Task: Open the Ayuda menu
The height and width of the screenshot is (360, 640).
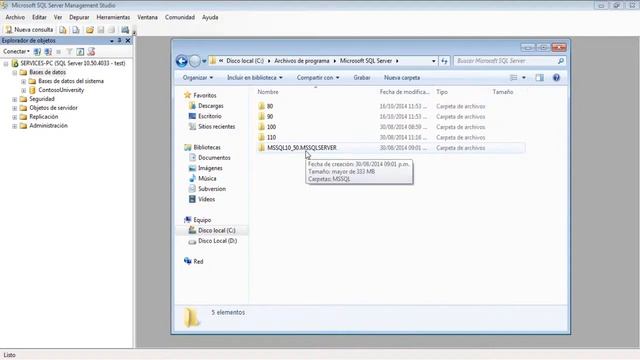Action: coord(210,17)
